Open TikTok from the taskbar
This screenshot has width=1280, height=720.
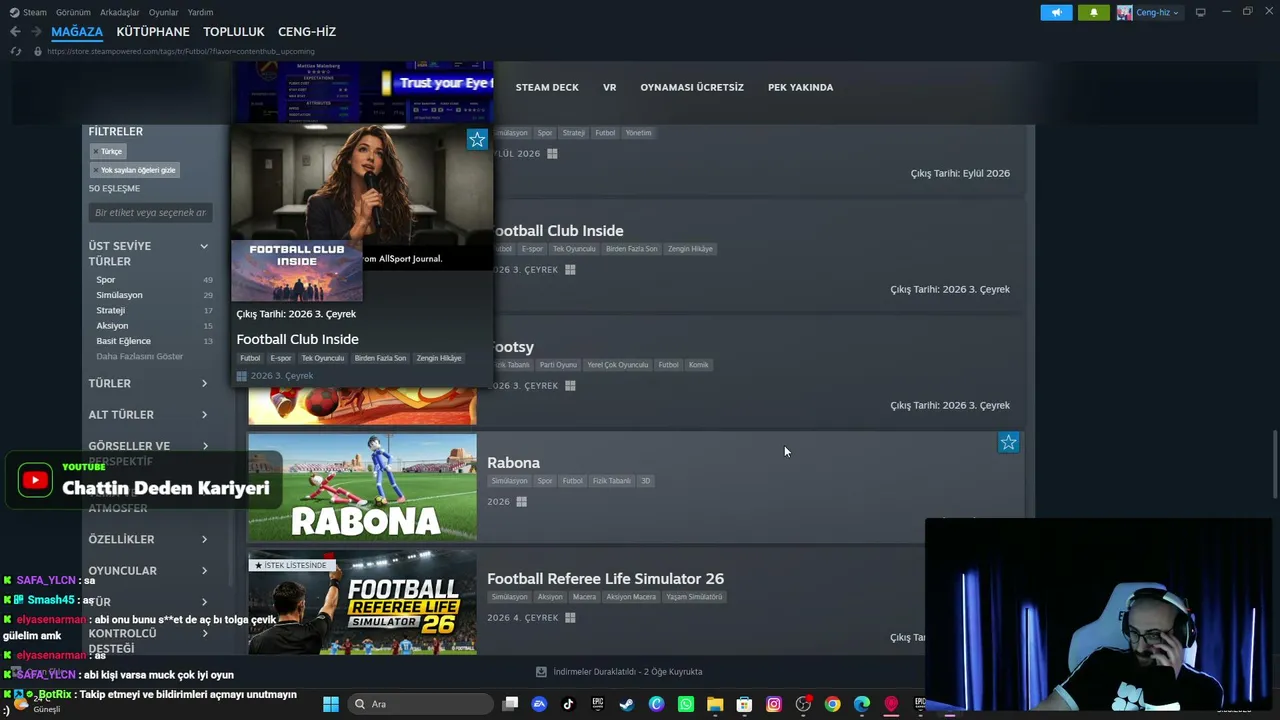[568, 704]
